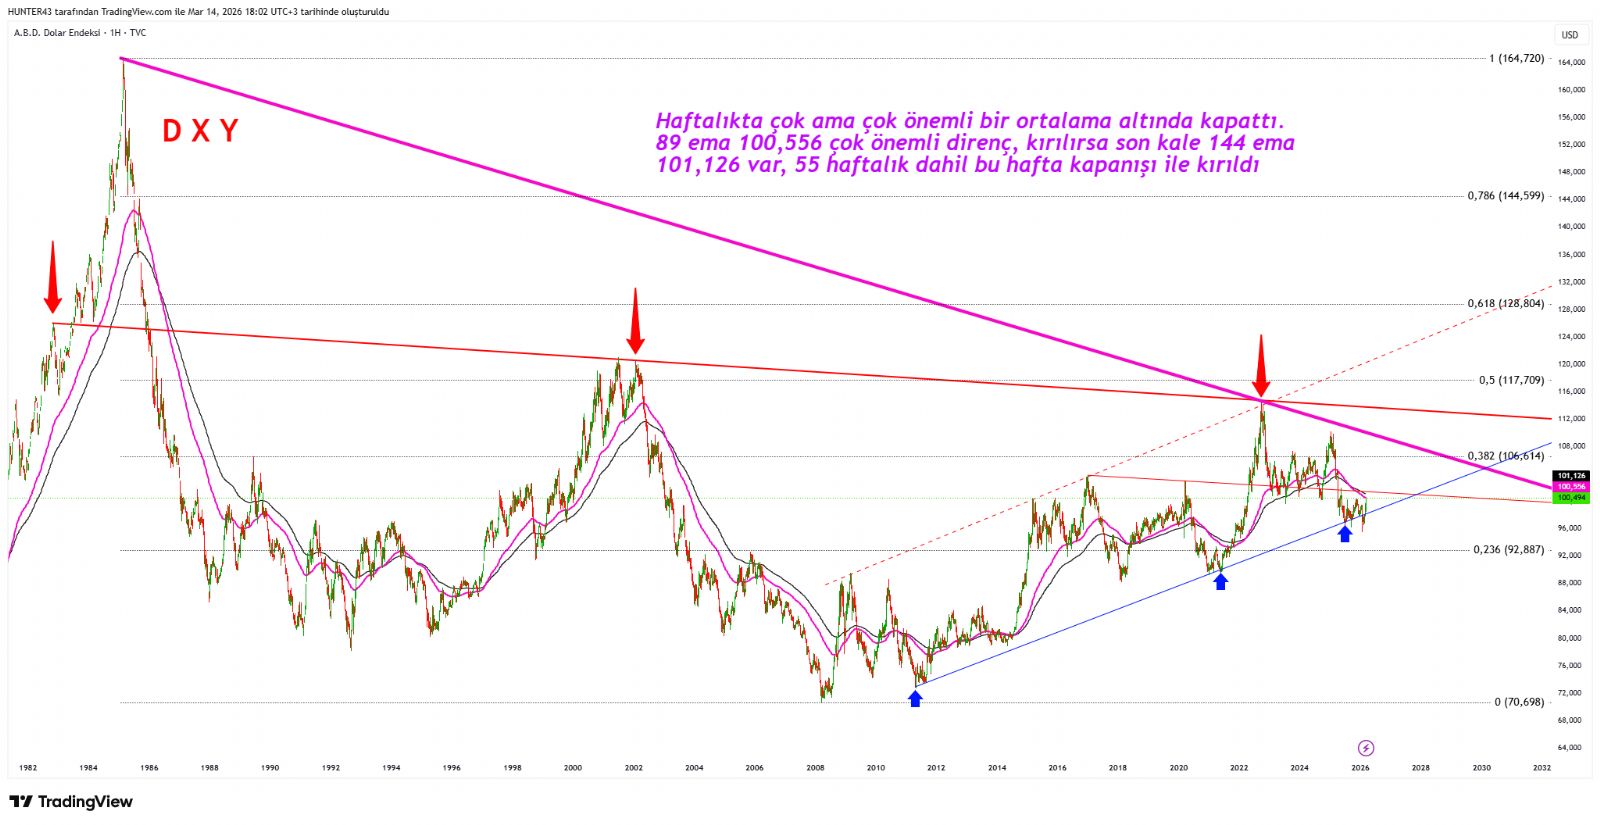Click the black 101,126 price label
The width and height of the screenshot is (1600, 825).
pos(1571,476)
